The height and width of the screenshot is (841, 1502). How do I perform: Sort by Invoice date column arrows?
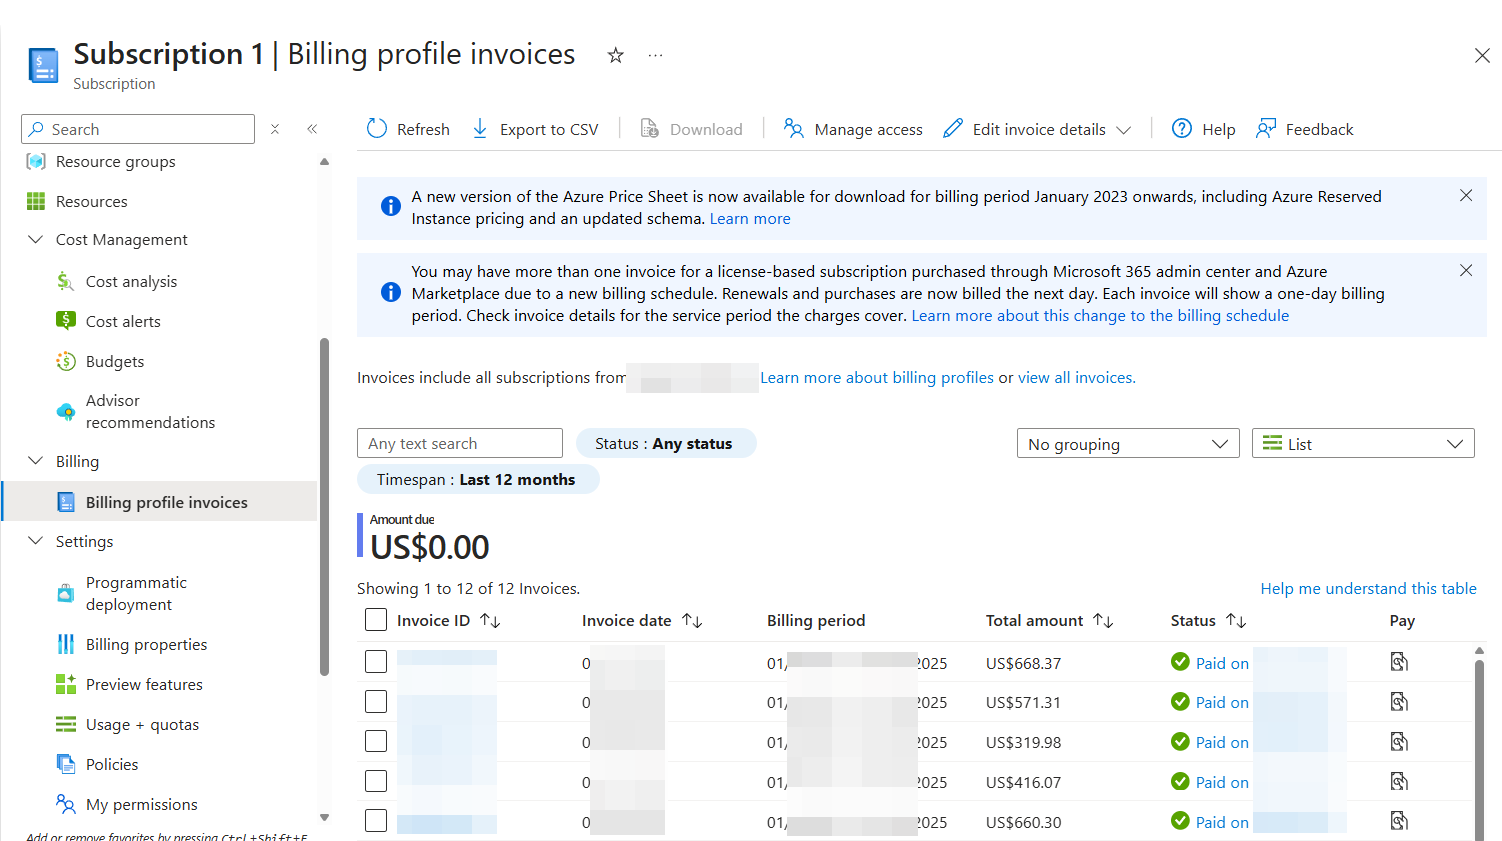(692, 620)
